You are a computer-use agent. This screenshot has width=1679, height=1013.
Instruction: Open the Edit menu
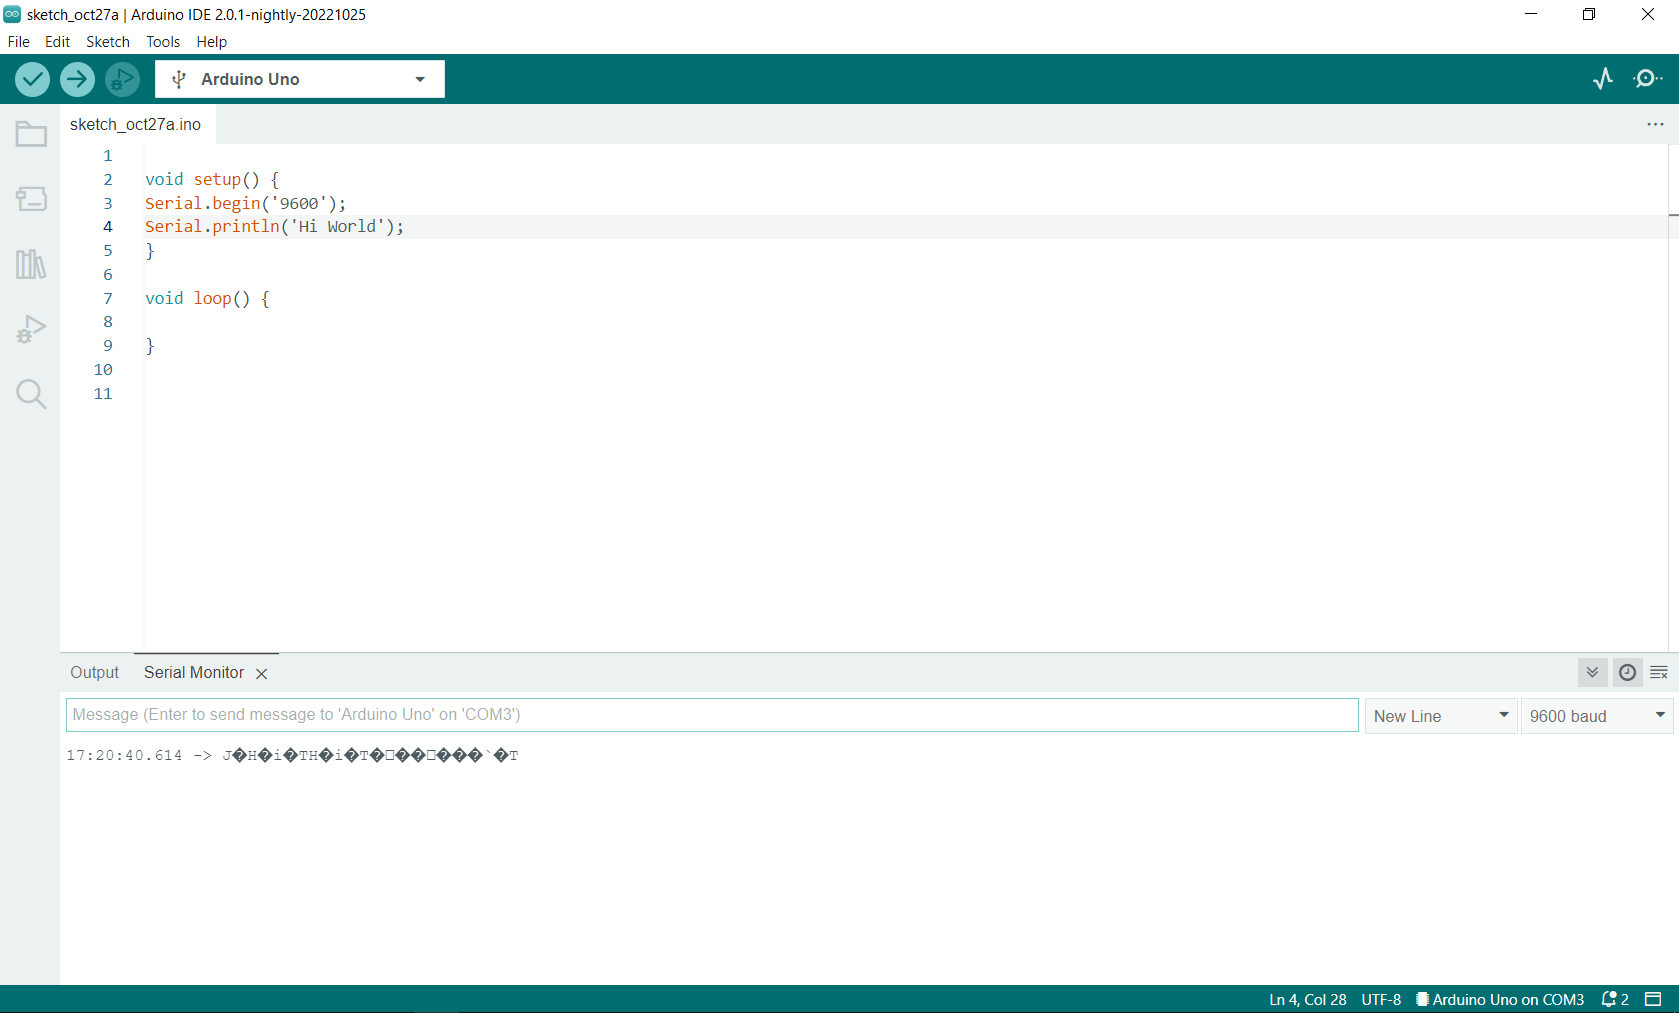[x=57, y=42]
